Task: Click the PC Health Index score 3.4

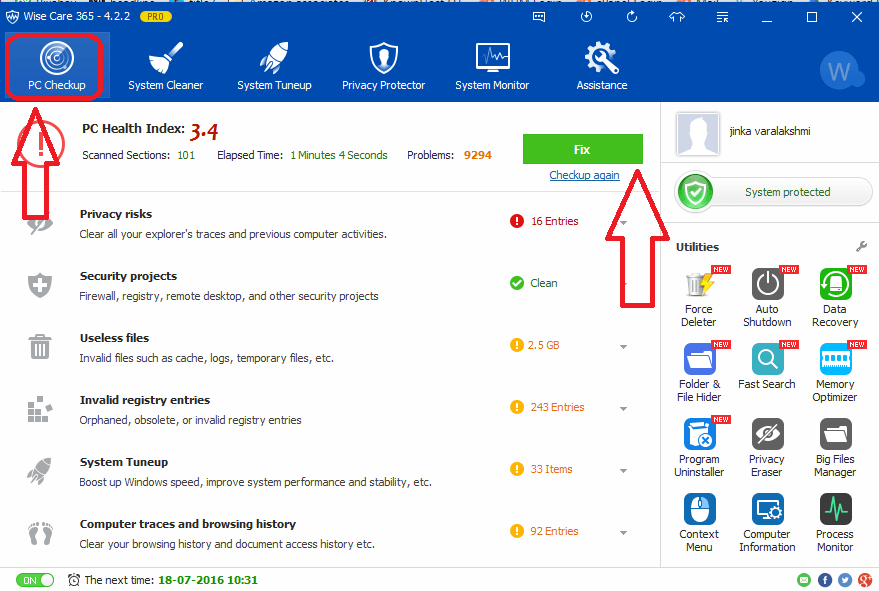Action: point(204,131)
